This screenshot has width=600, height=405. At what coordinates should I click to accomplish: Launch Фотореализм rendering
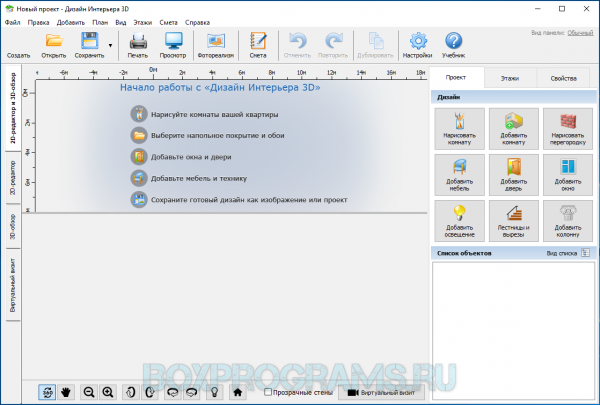pos(216,45)
